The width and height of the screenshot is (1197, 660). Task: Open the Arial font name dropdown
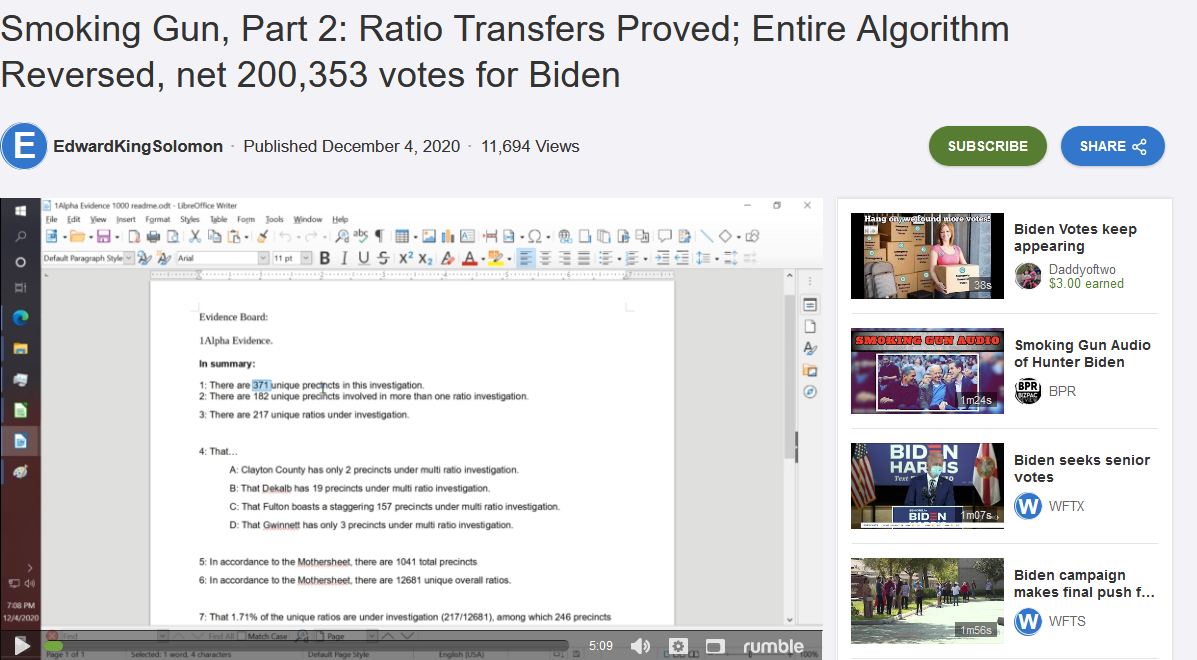pos(263,258)
